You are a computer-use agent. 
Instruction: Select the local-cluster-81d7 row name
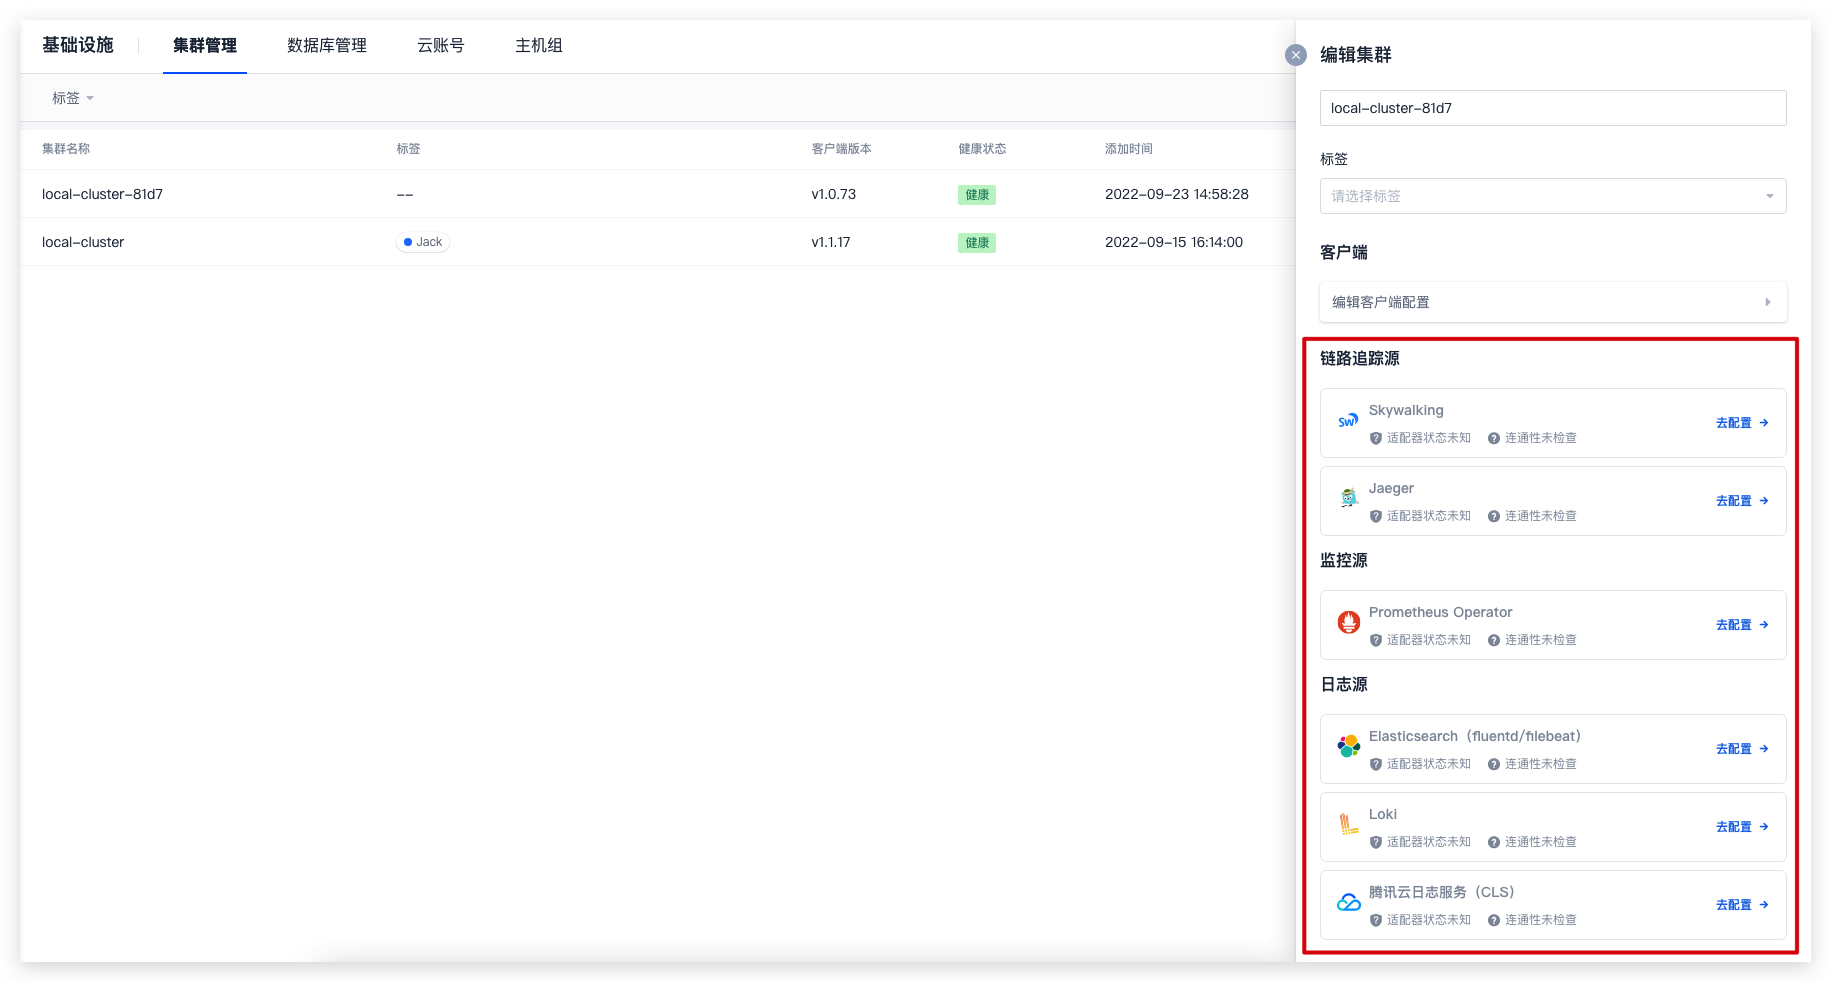[x=102, y=194]
